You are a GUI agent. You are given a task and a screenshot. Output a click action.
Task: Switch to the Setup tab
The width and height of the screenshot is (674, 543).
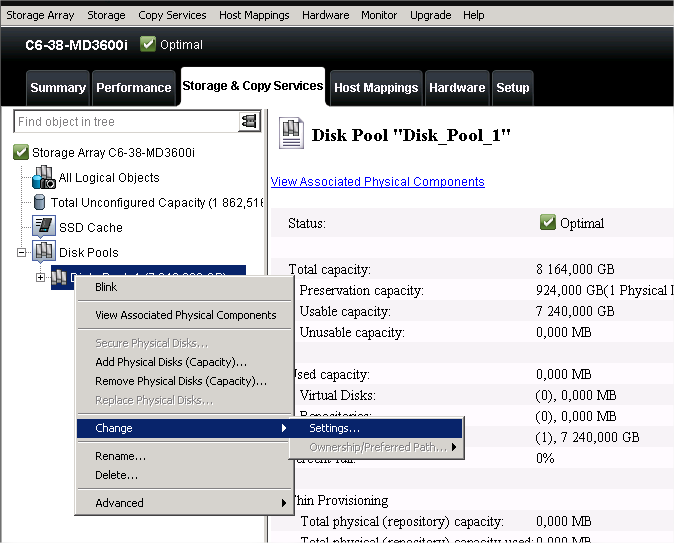pos(512,88)
